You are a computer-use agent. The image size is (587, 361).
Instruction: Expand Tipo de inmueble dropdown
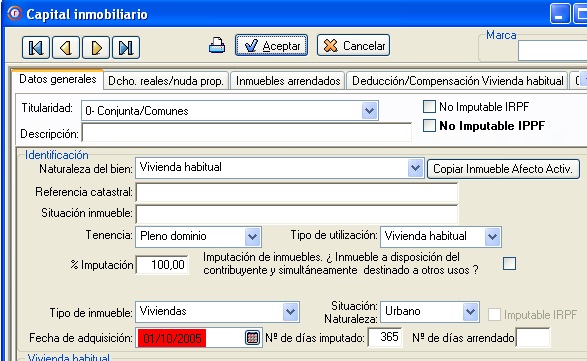pyautogui.click(x=291, y=312)
